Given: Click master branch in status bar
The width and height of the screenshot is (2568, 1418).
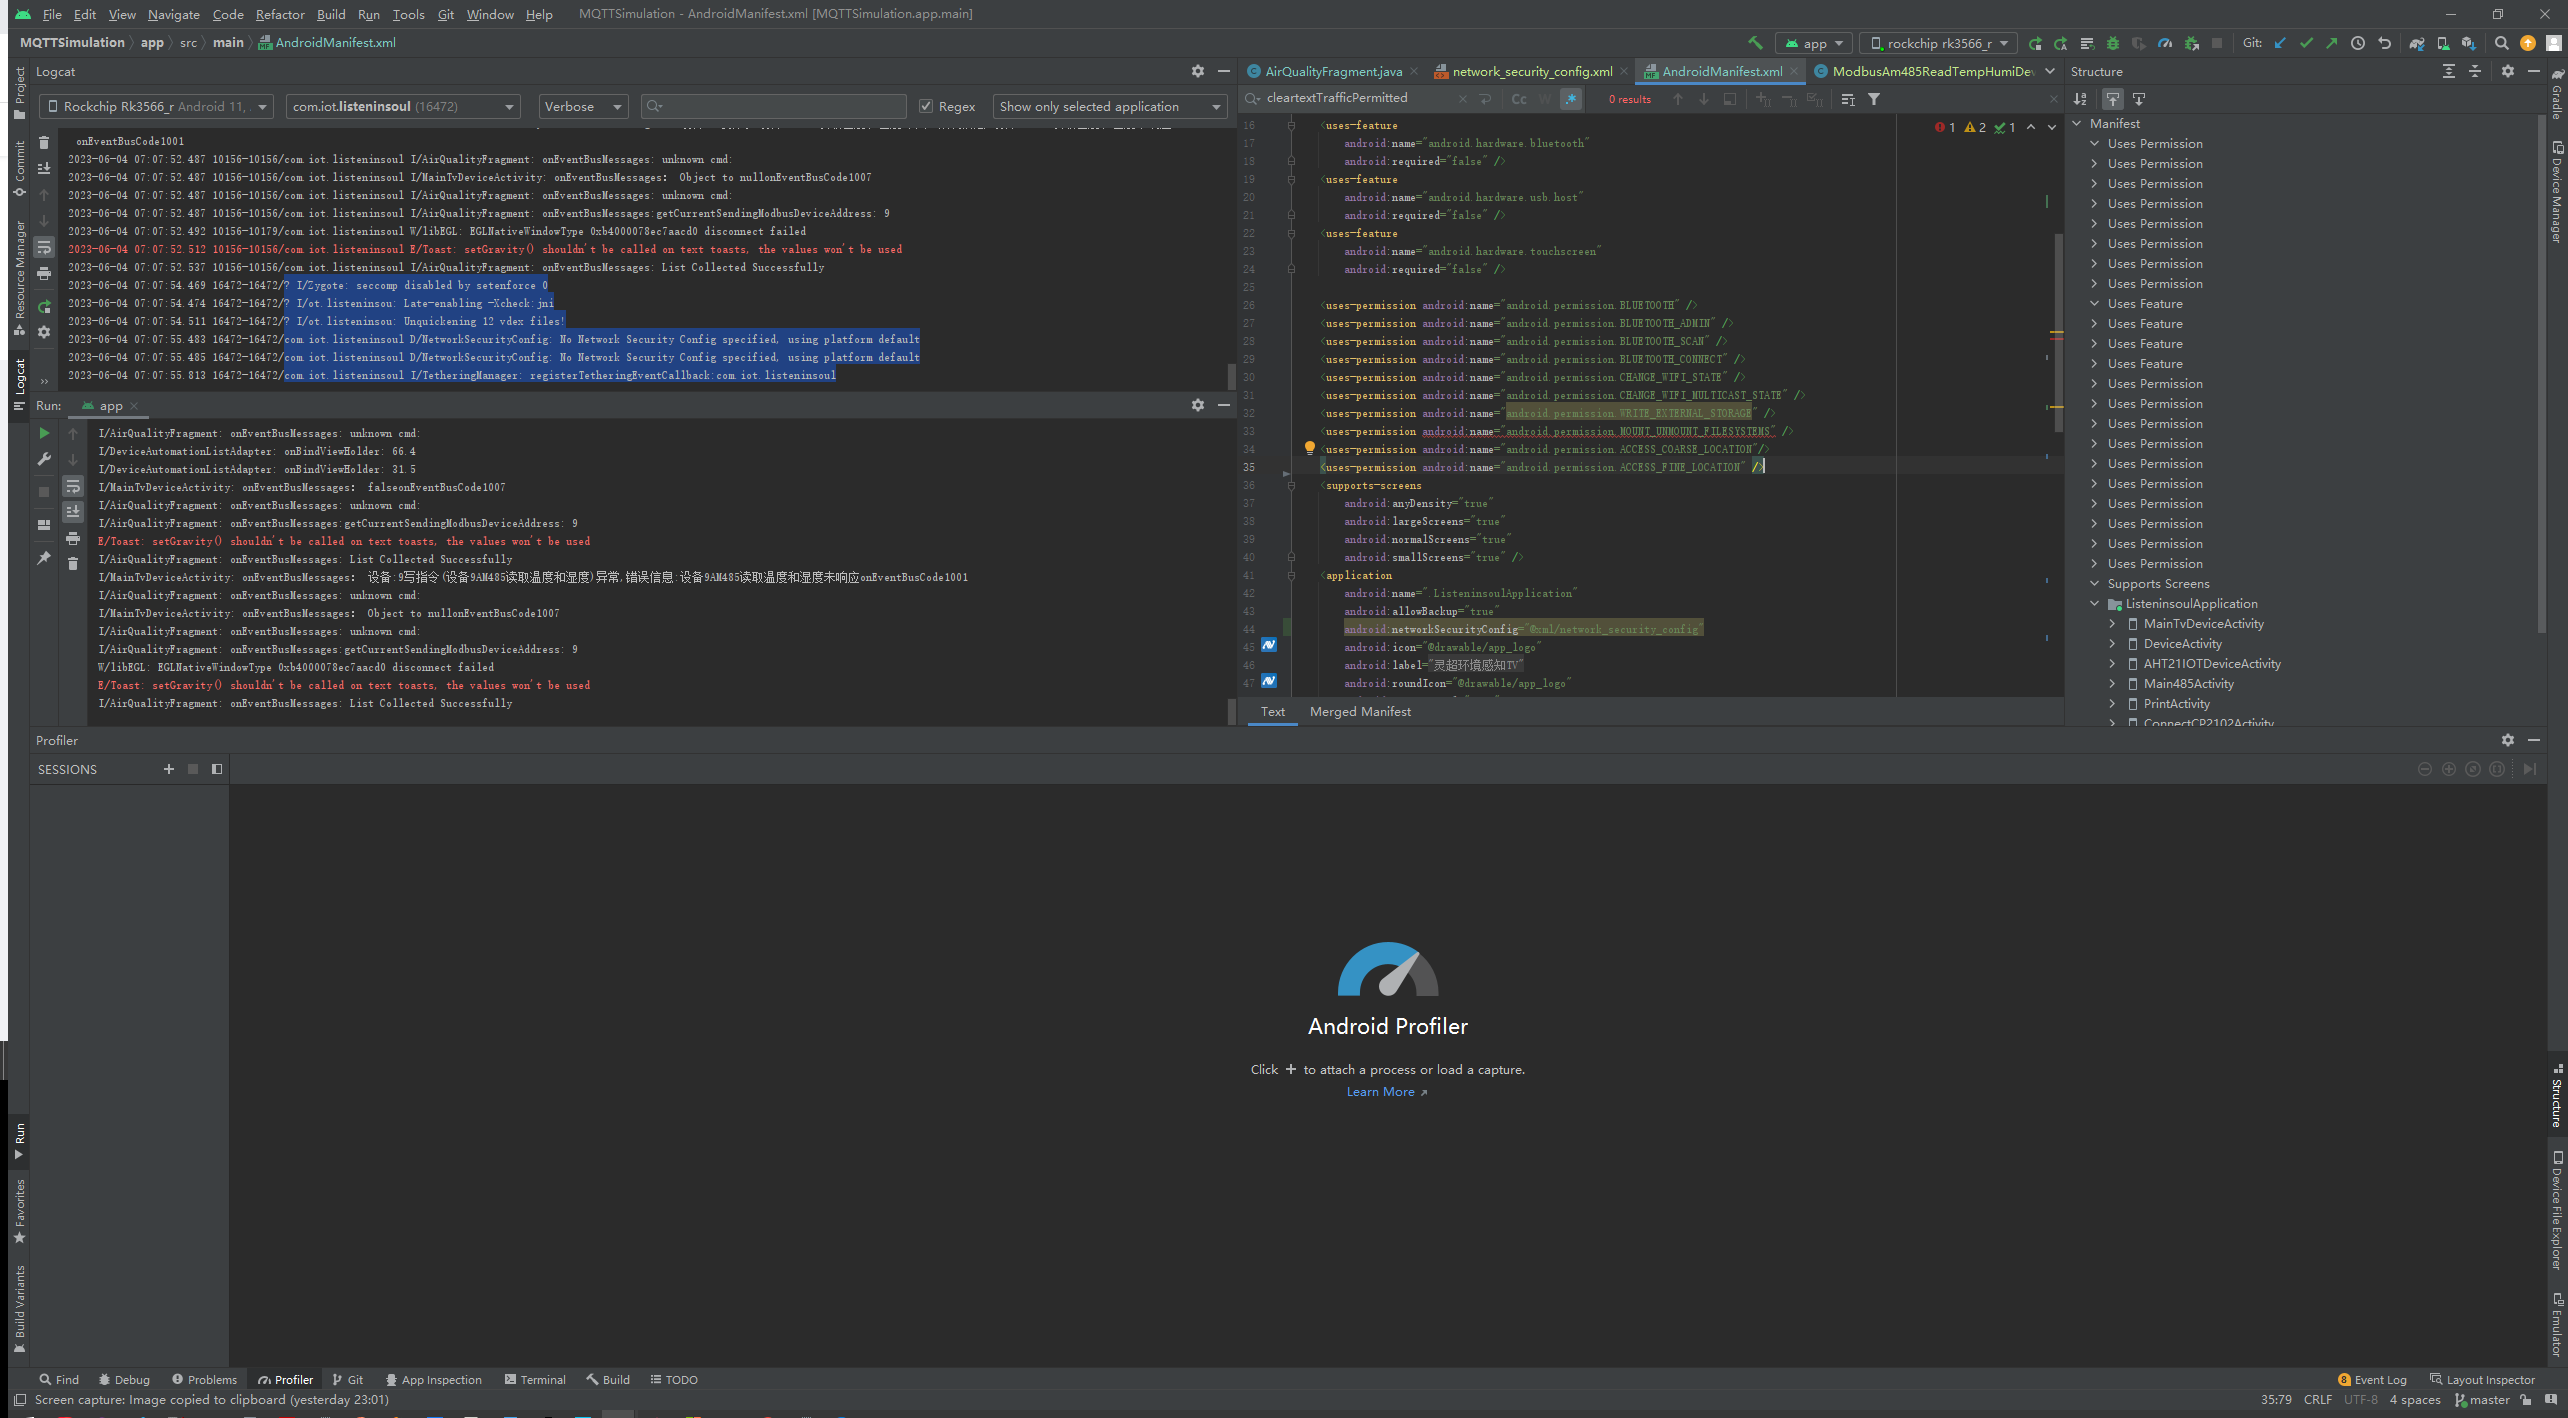Looking at the screenshot, I should tap(2482, 1400).
